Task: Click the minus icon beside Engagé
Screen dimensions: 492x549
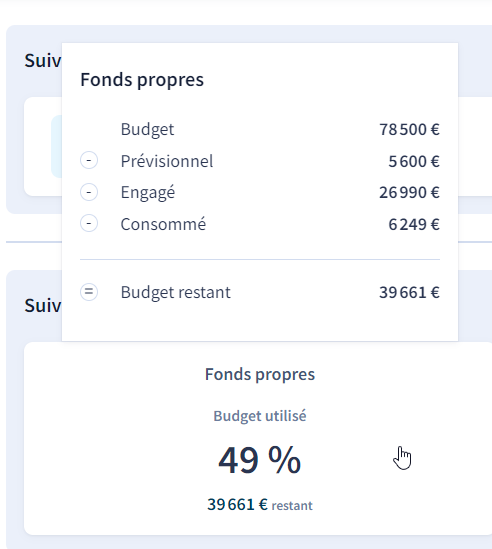Action: coord(89,192)
